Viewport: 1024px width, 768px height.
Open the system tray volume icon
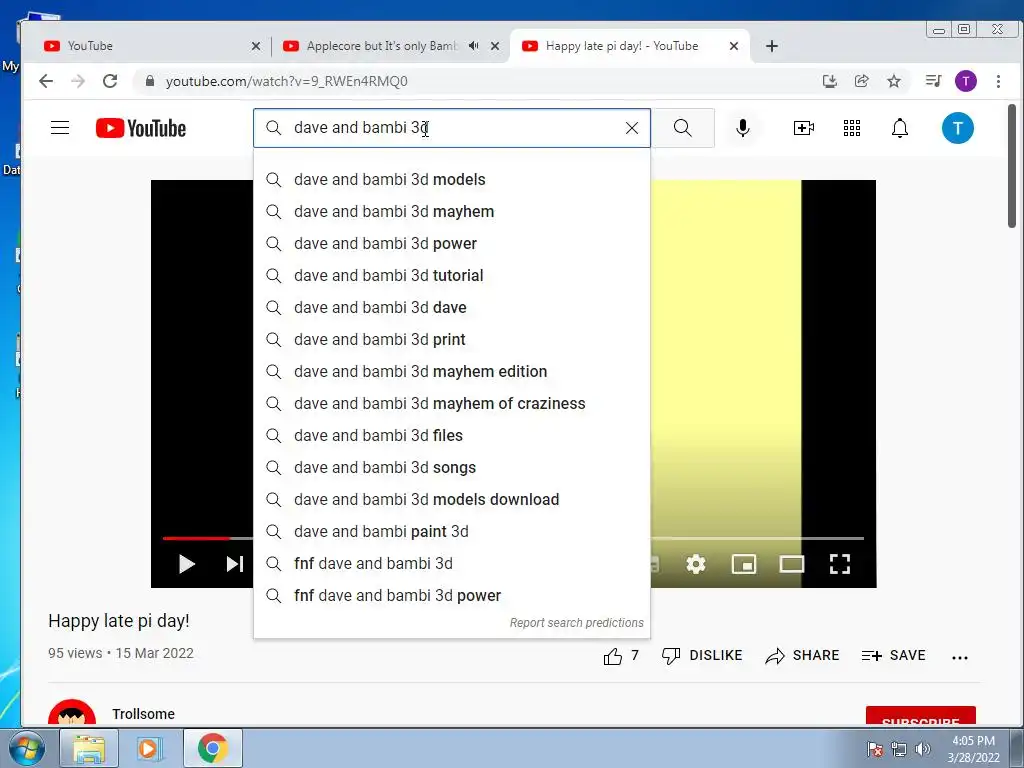(923, 749)
